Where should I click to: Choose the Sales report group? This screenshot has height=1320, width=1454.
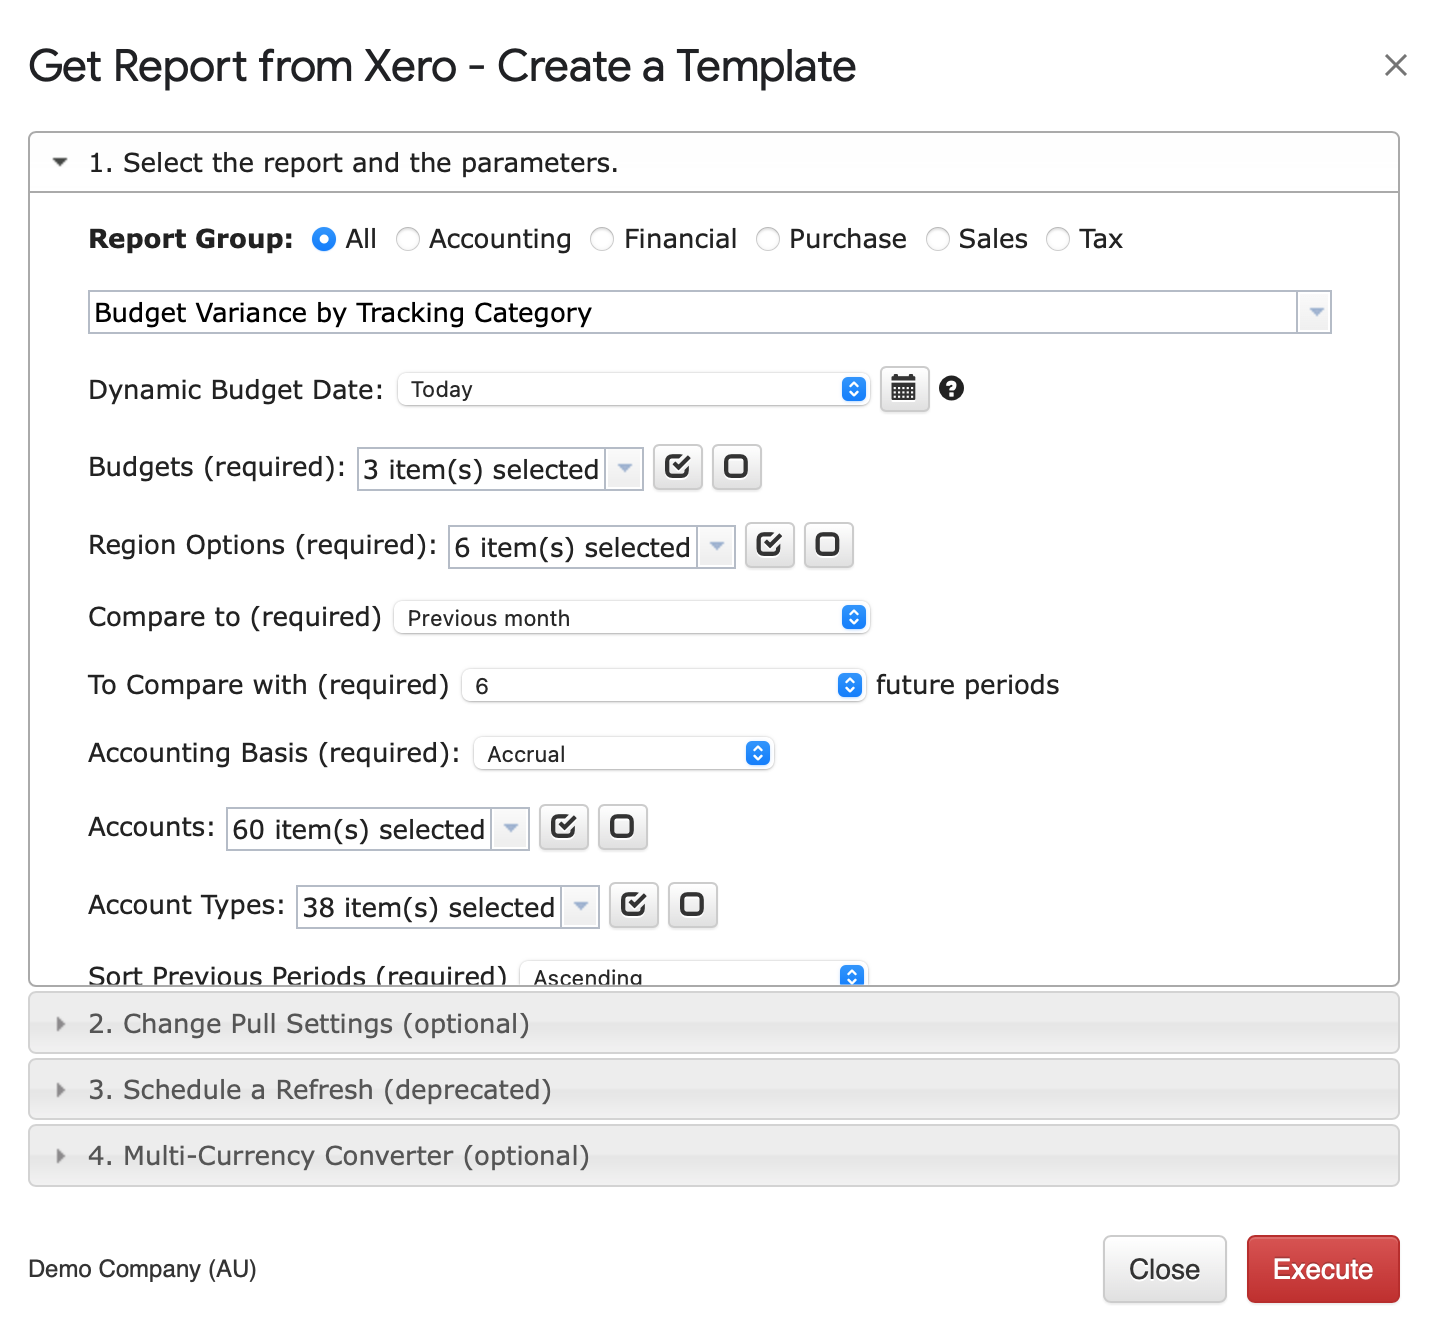(938, 240)
